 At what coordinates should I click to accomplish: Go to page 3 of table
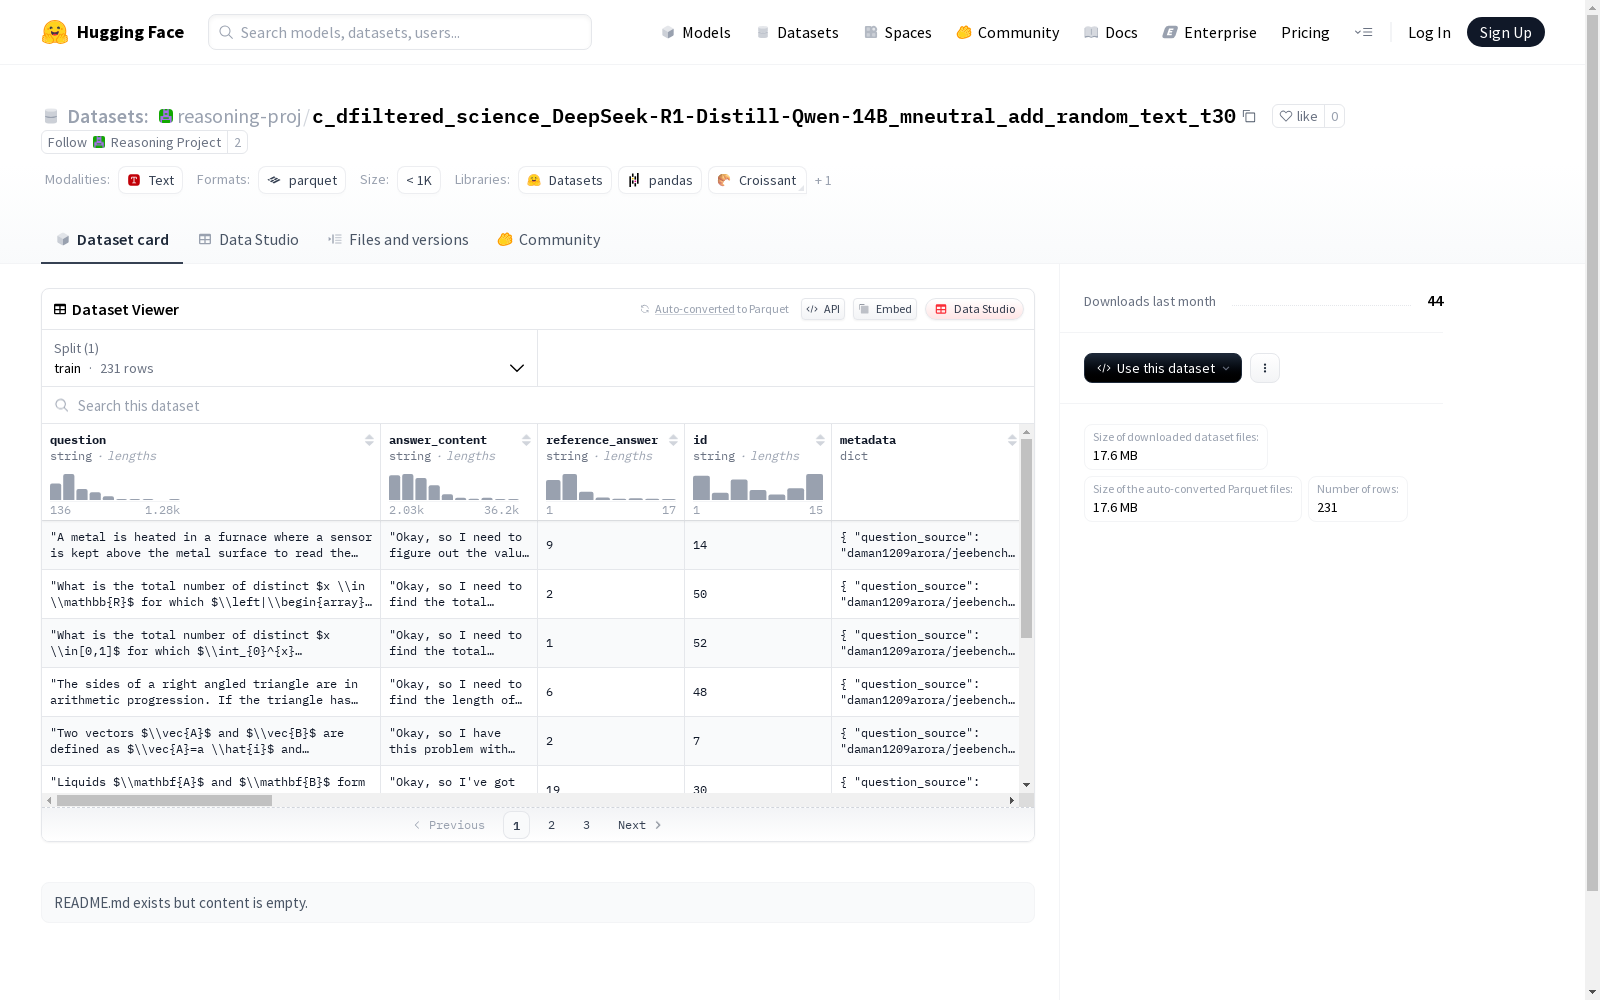click(x=586, y=825)
